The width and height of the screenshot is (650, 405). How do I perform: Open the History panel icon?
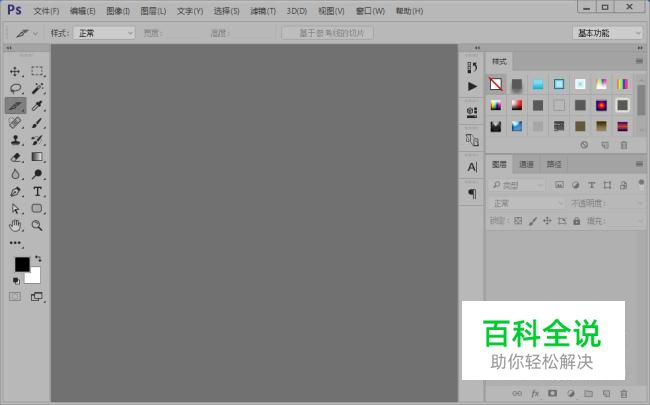pyautogui.click(x=472, y=67)
